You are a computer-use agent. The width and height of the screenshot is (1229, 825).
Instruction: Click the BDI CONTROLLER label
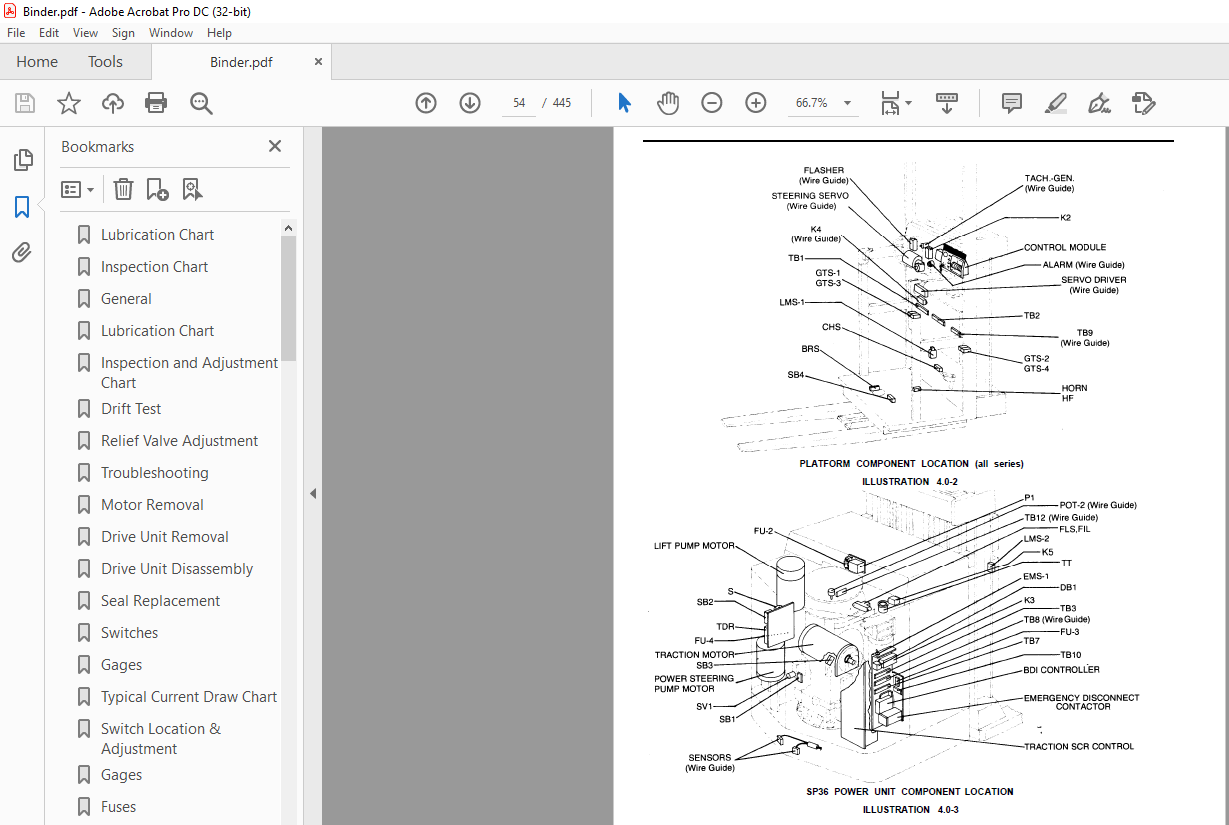pos(1061,670)
